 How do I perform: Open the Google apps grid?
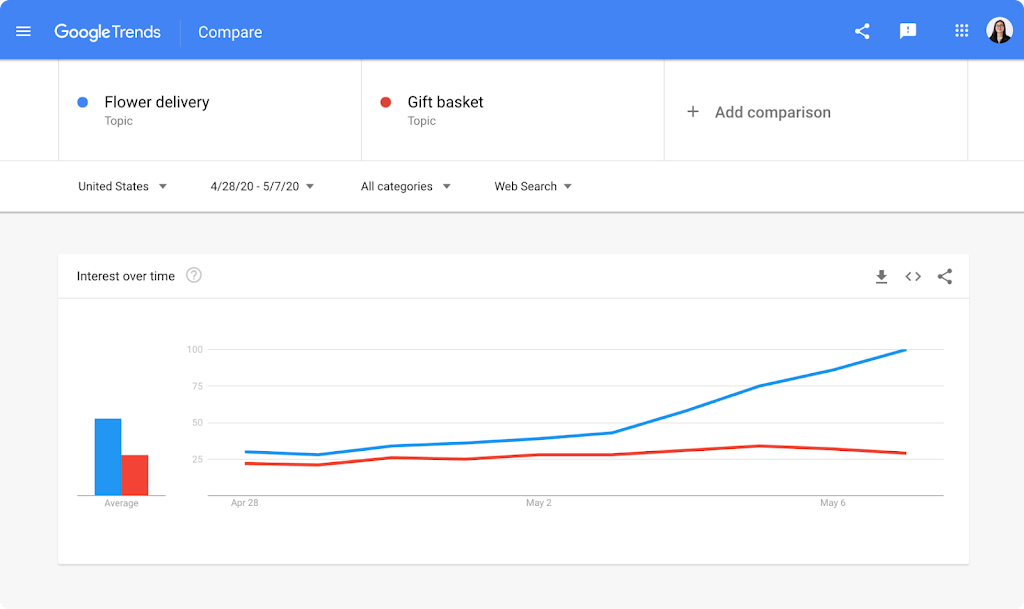962,31
